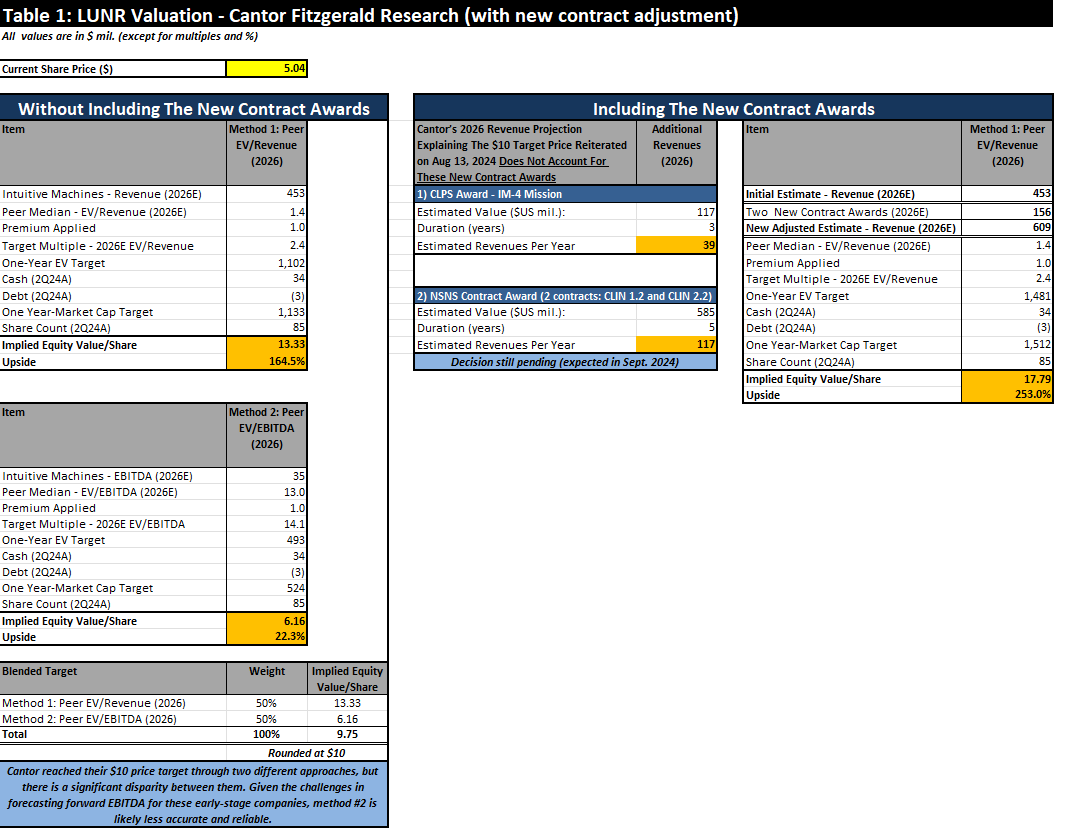Click the 'Rounded at $10' note
Viewport: 1068px width, 828px height.
pos(307,753)
